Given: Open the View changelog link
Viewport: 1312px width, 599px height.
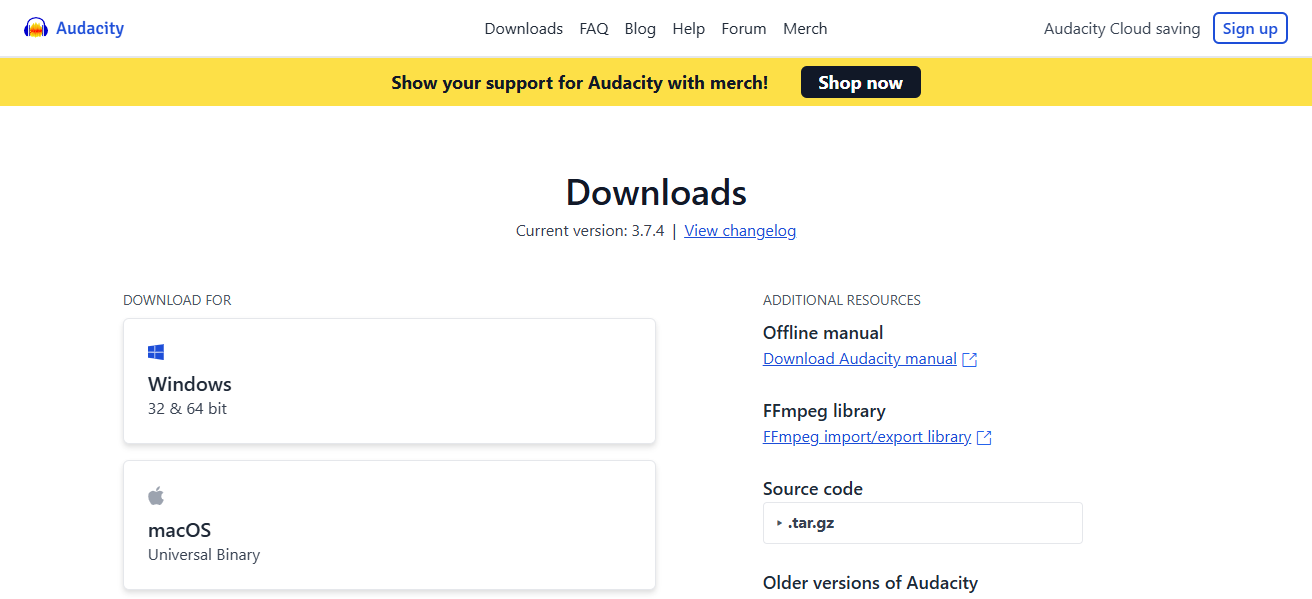Looking at the screenshot, I should tap(740, 231).
